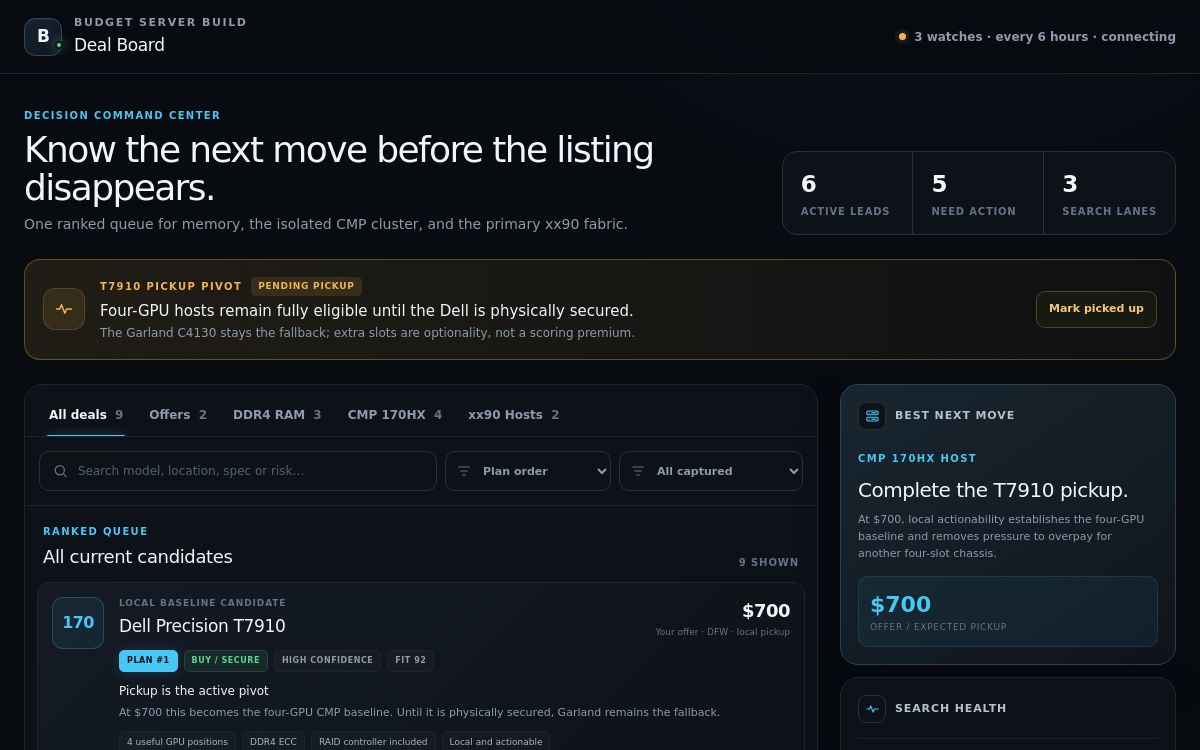Click the Dell Precision T7910 title
This screenshot has width=1200, height=750.
[202, 626]
